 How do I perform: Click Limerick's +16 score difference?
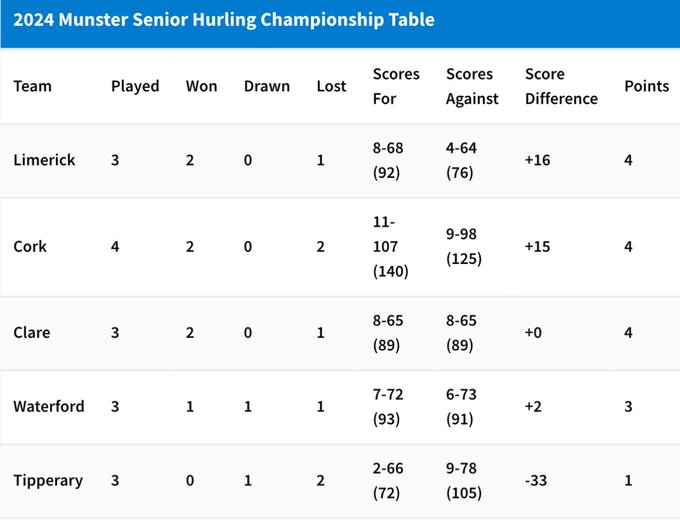pyautogui.click(x=537, y=160)
